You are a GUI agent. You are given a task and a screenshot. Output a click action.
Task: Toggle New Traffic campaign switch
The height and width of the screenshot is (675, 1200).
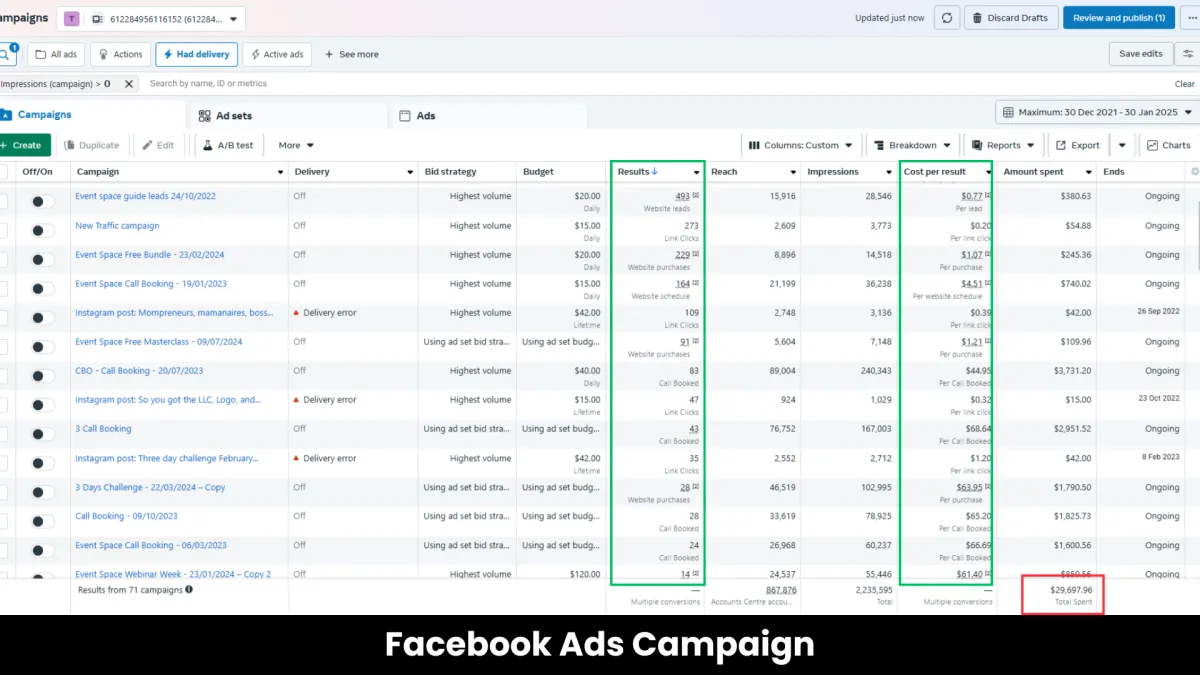coord(42,230)
